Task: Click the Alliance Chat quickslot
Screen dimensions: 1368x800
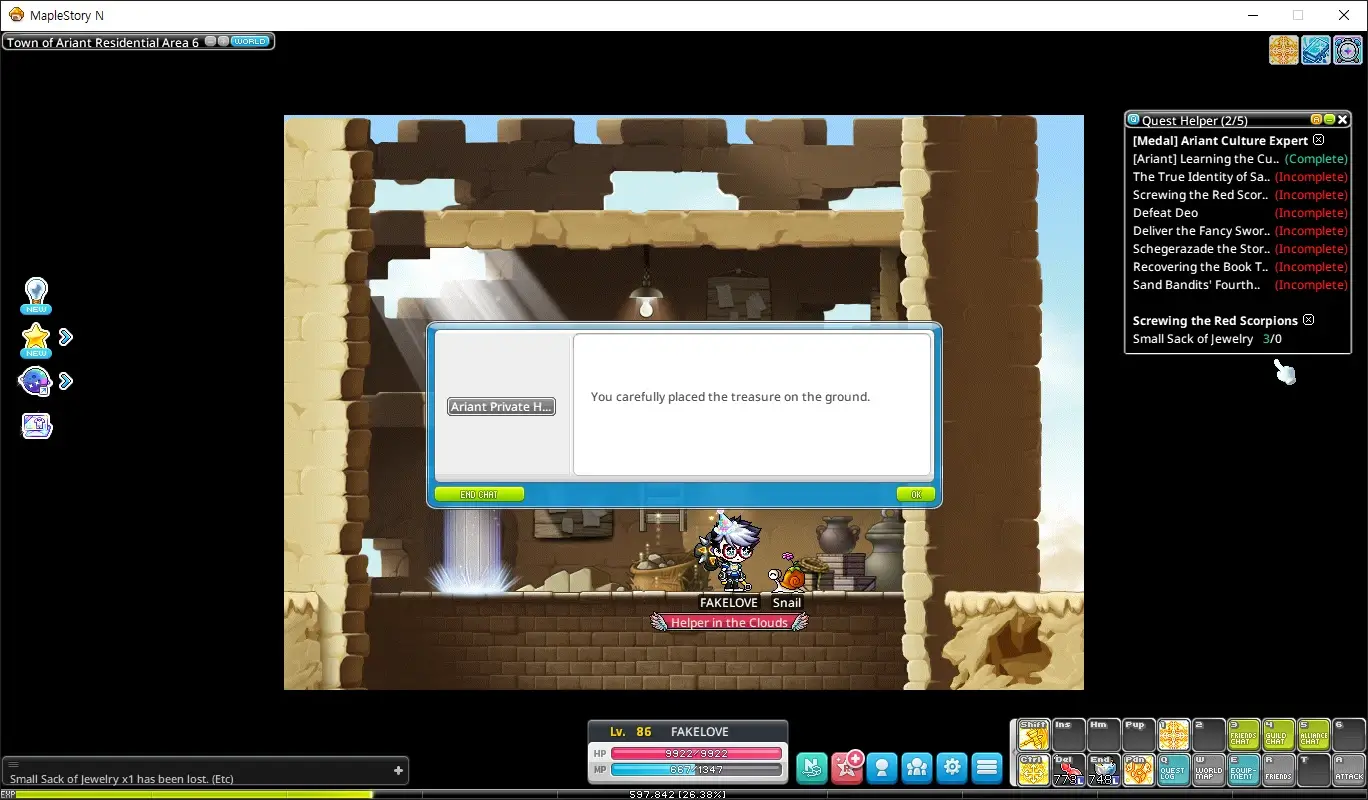Action: coord(1314,735)
